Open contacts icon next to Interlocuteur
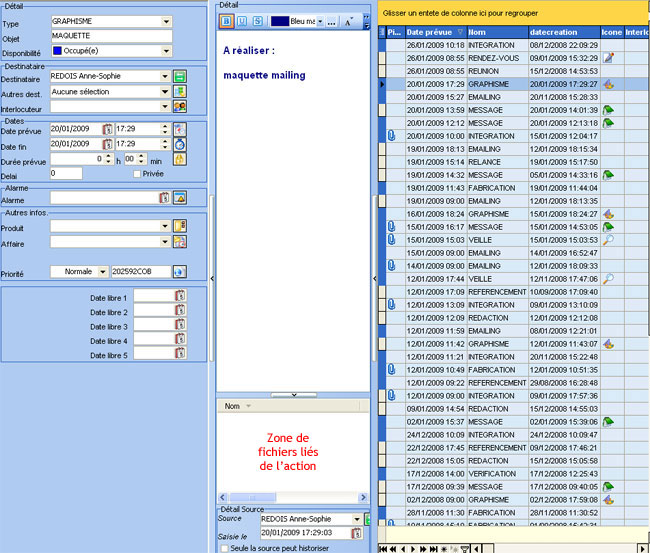 coord(179,107)
